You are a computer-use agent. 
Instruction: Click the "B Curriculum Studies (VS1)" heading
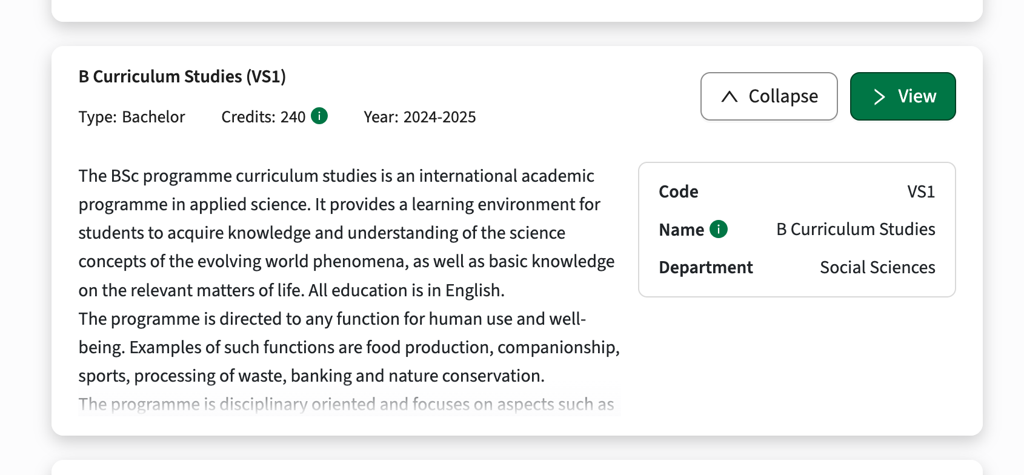point(182,76)
